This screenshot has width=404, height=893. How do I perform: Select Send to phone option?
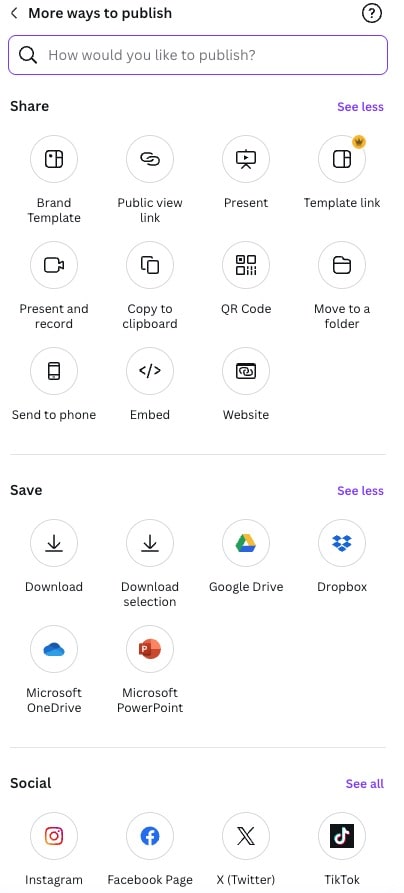tap(54, 371)
